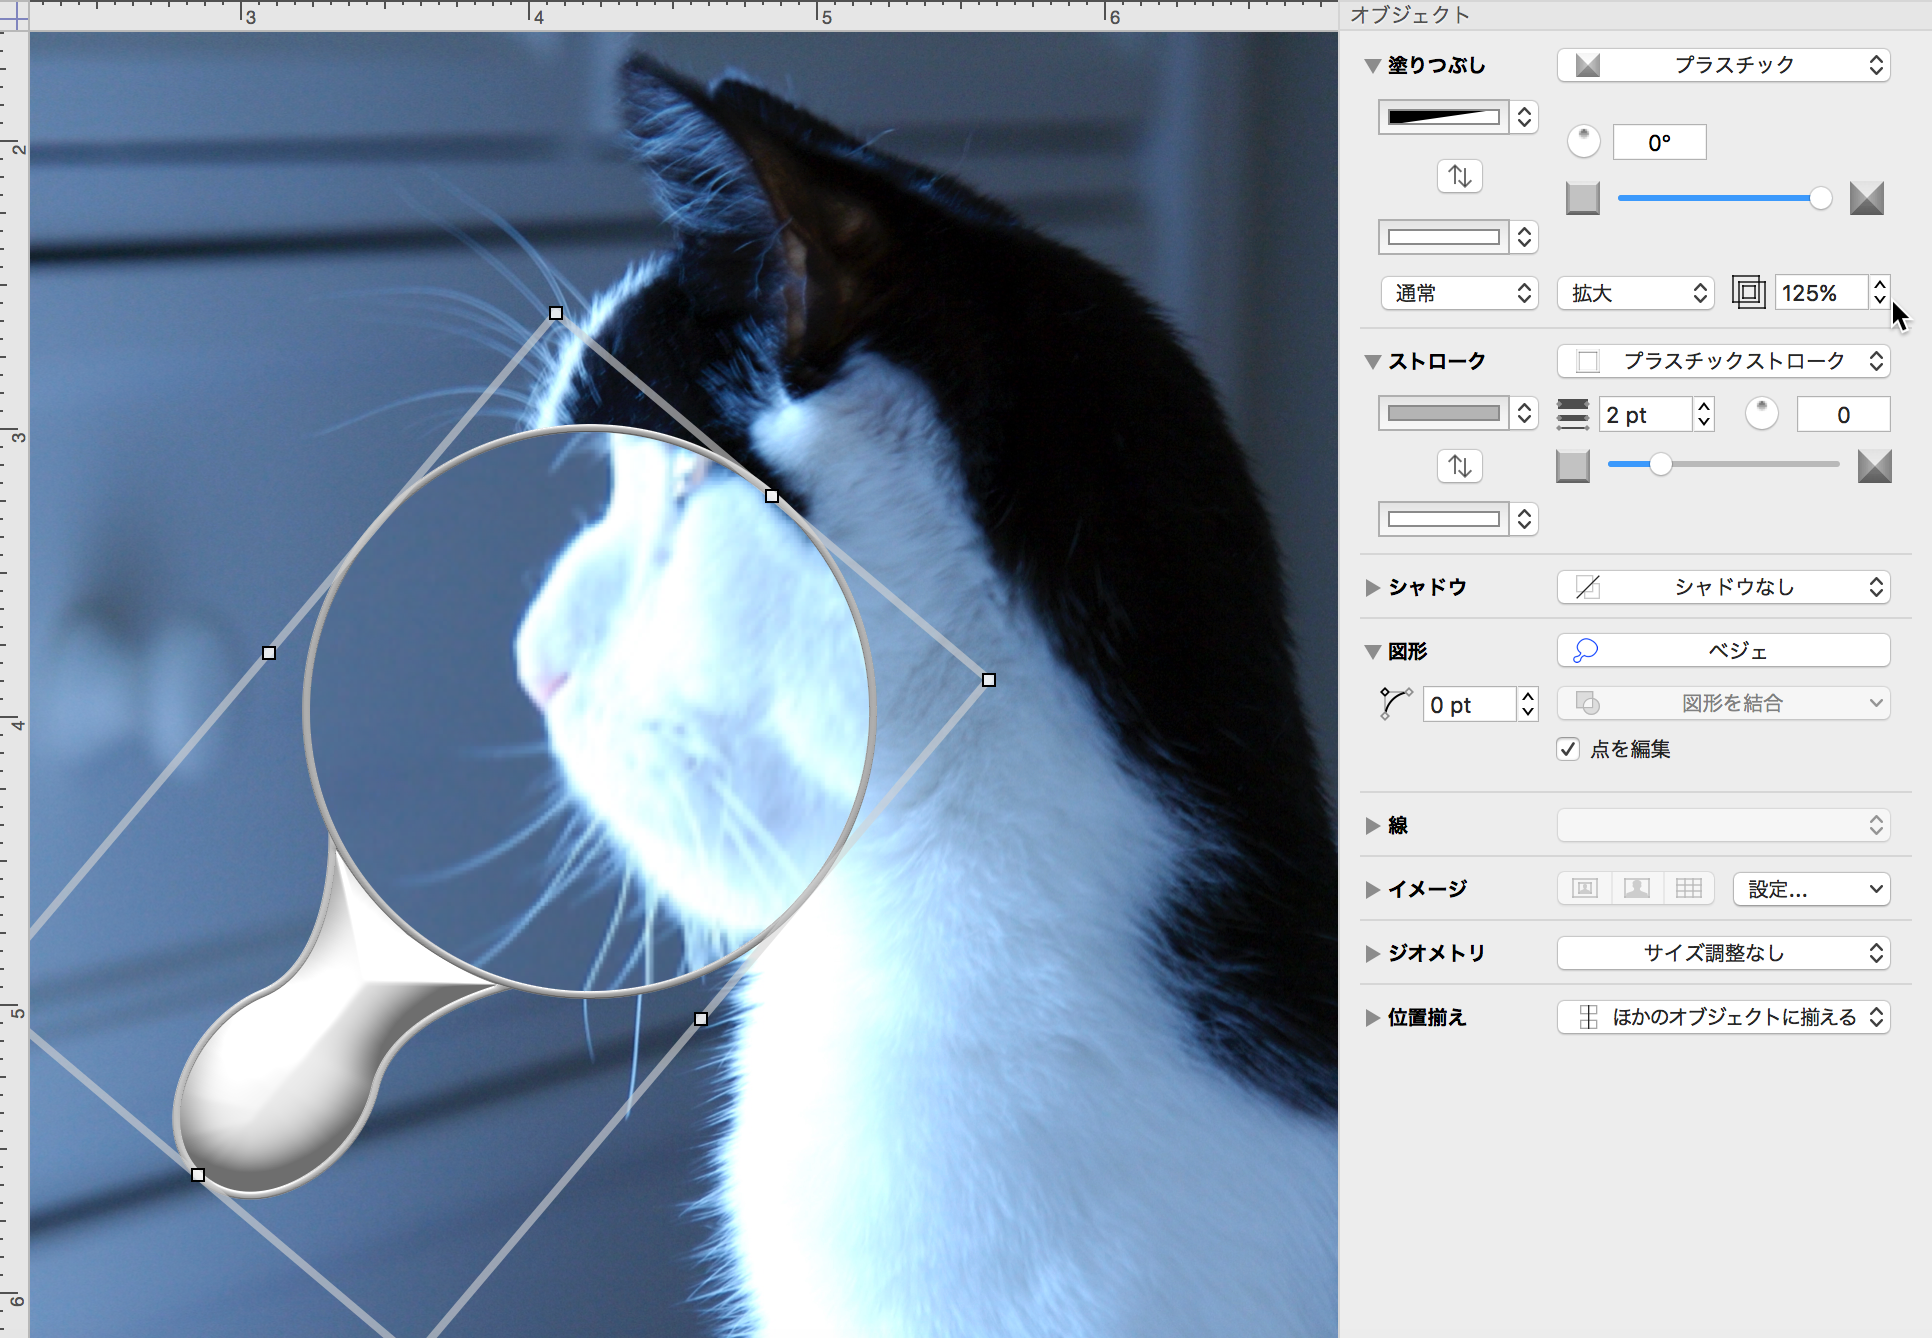Swap the stroke colors with arrows button
The height and width of the screenshot is (1338, 1932).
(1459, 466)
